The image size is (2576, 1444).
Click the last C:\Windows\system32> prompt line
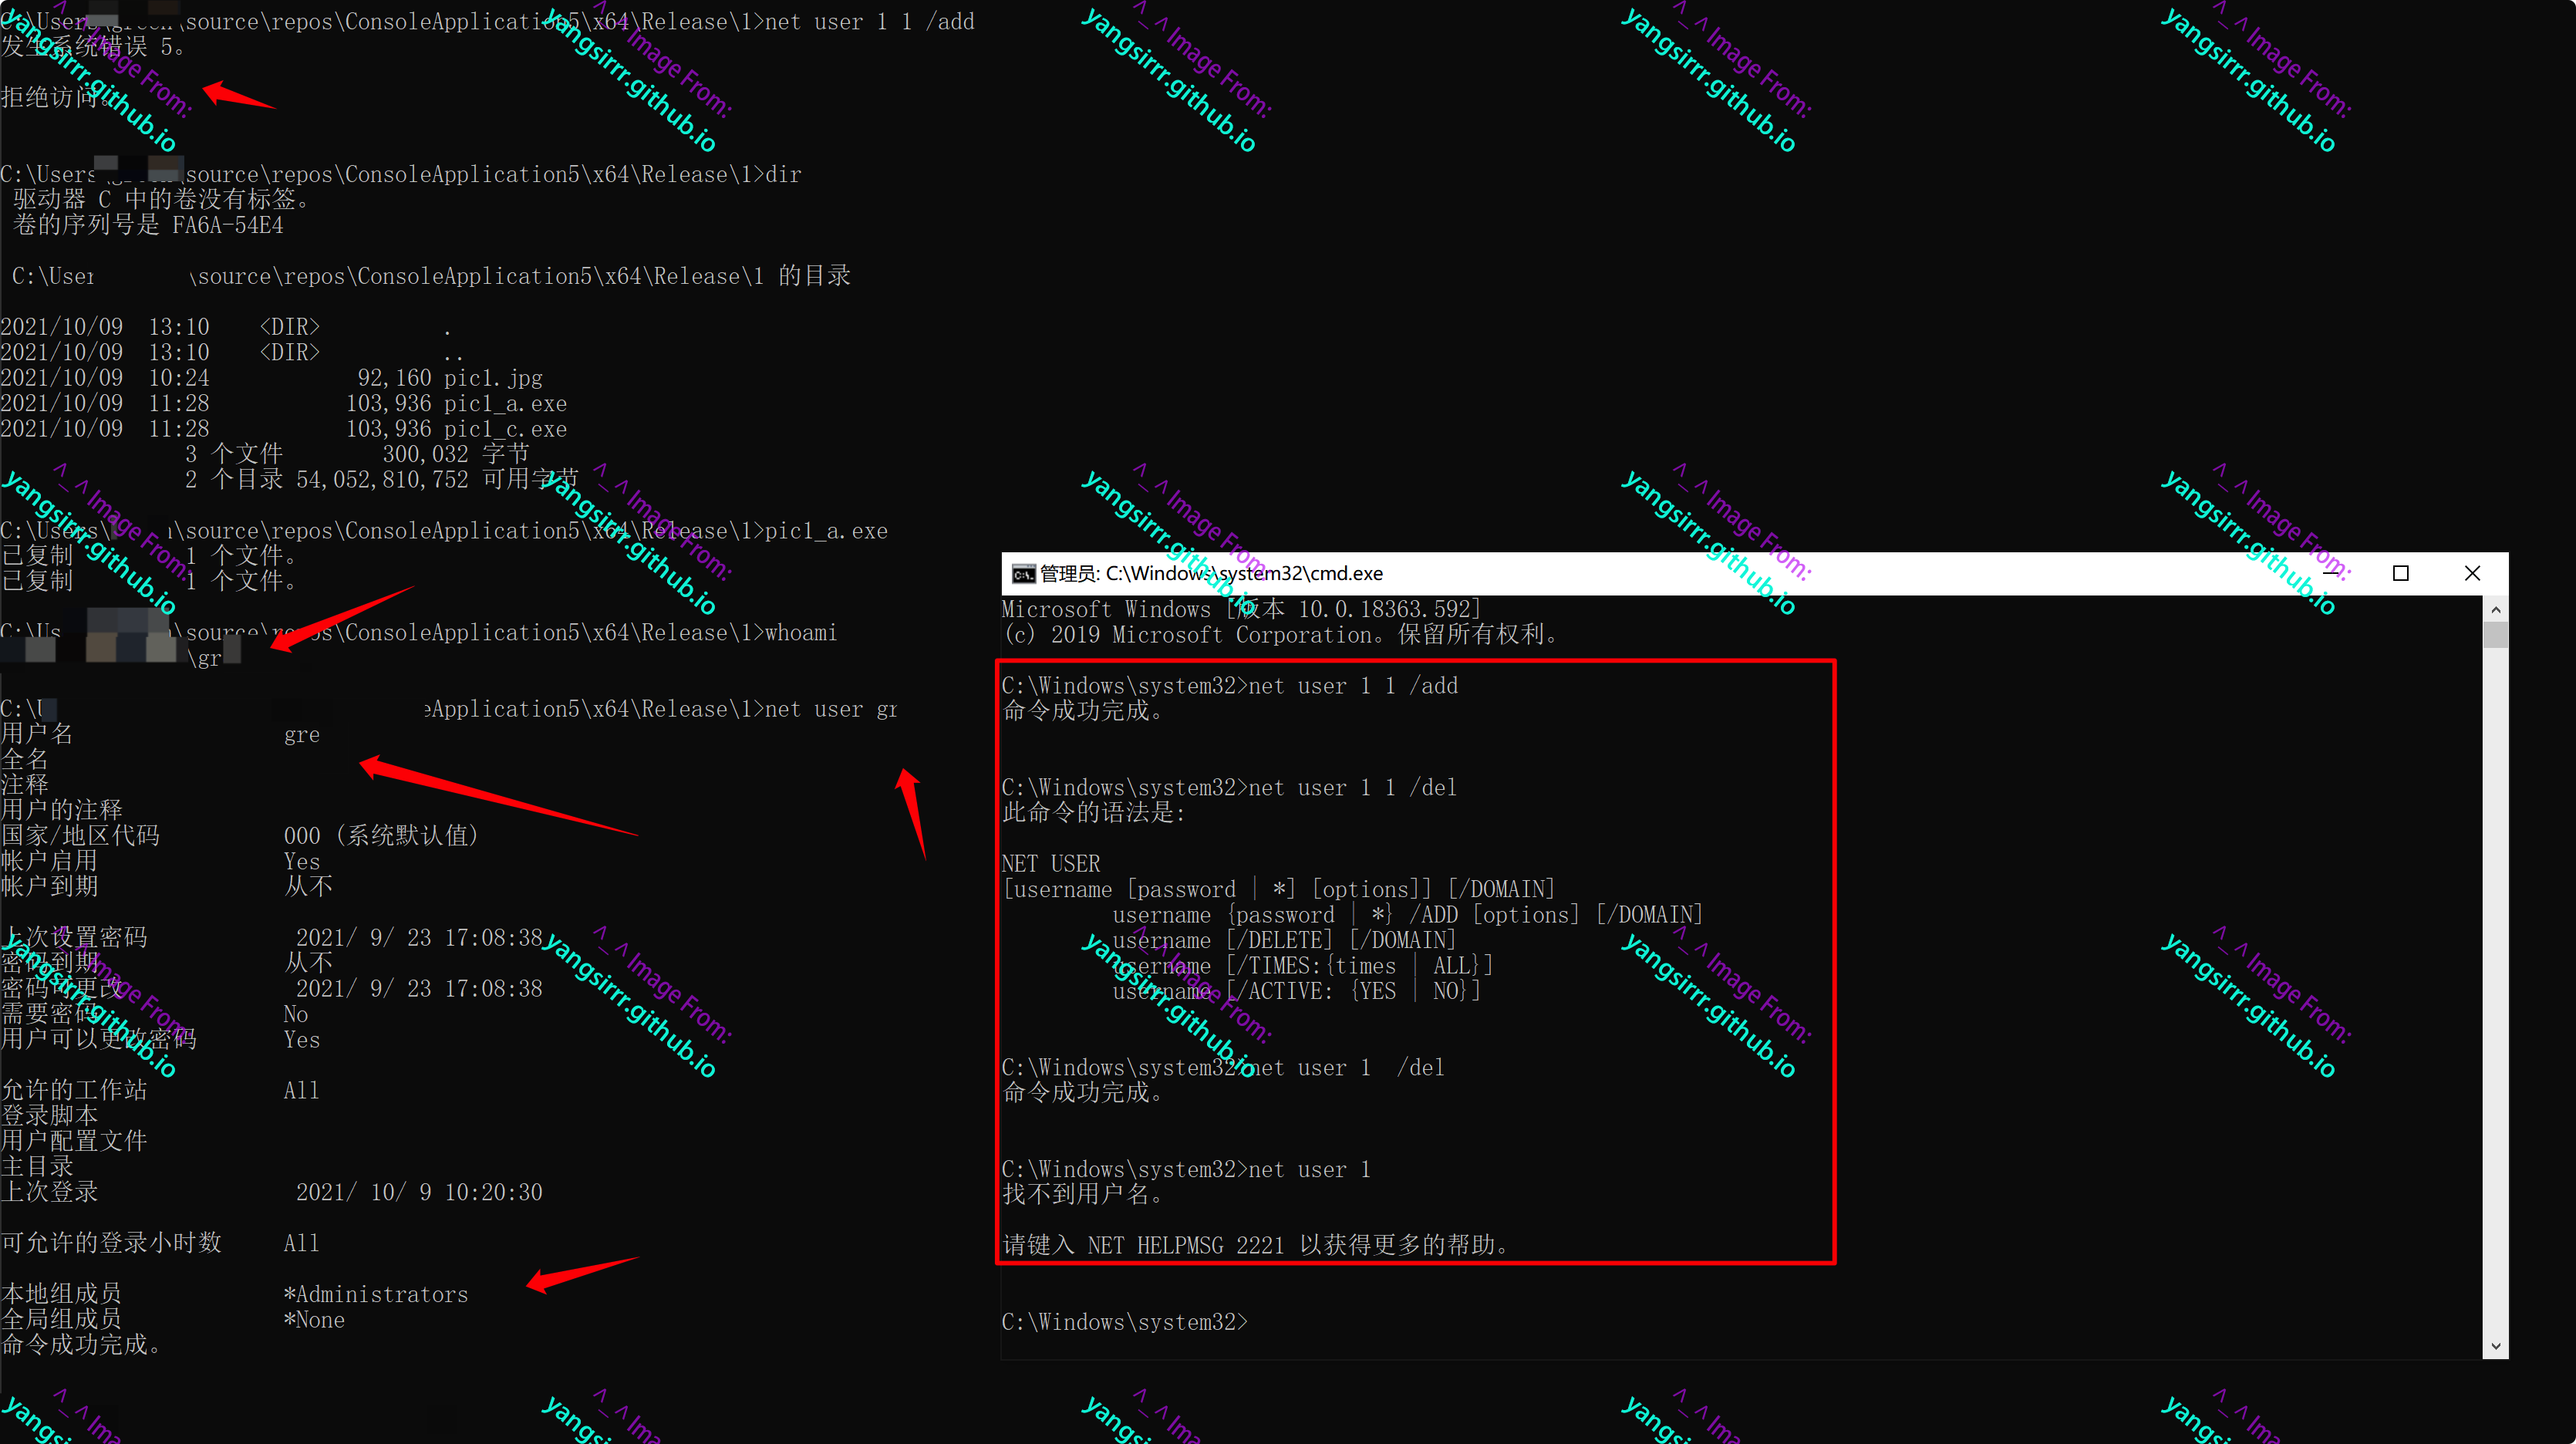tap(1124, 1322)
